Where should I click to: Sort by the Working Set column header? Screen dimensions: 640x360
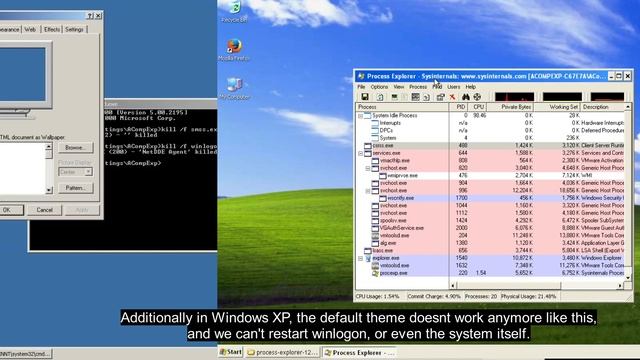point(557,107)
